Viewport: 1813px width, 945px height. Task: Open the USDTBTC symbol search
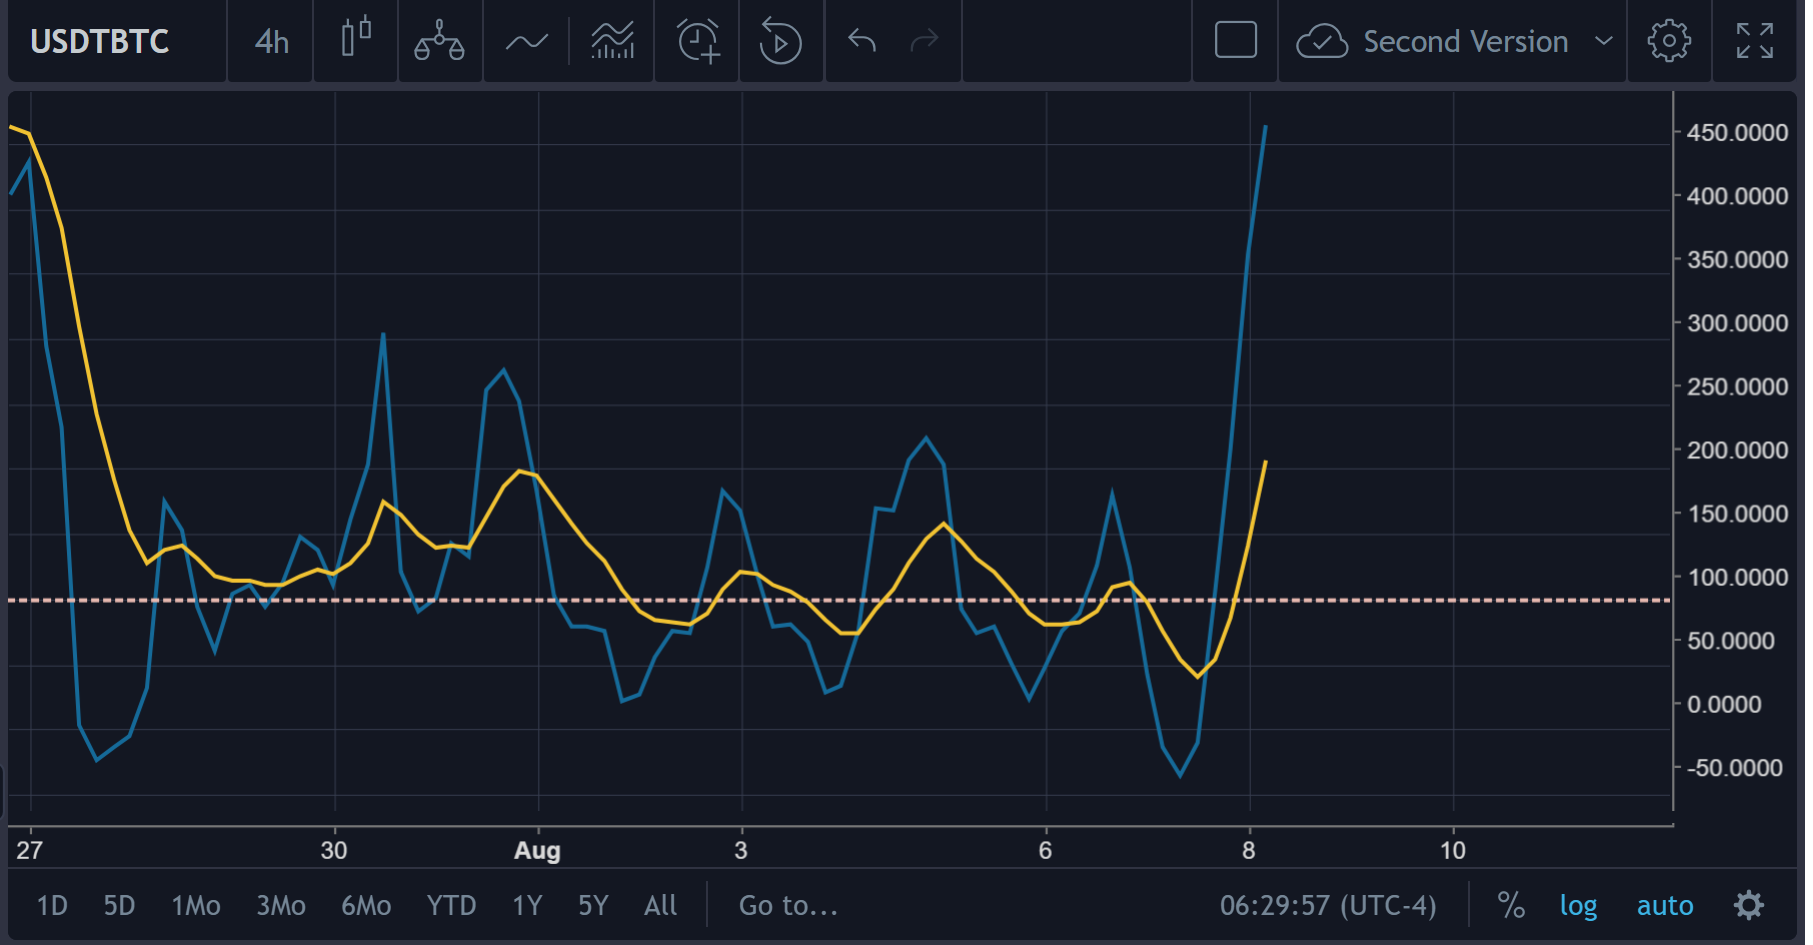(100, 42)
